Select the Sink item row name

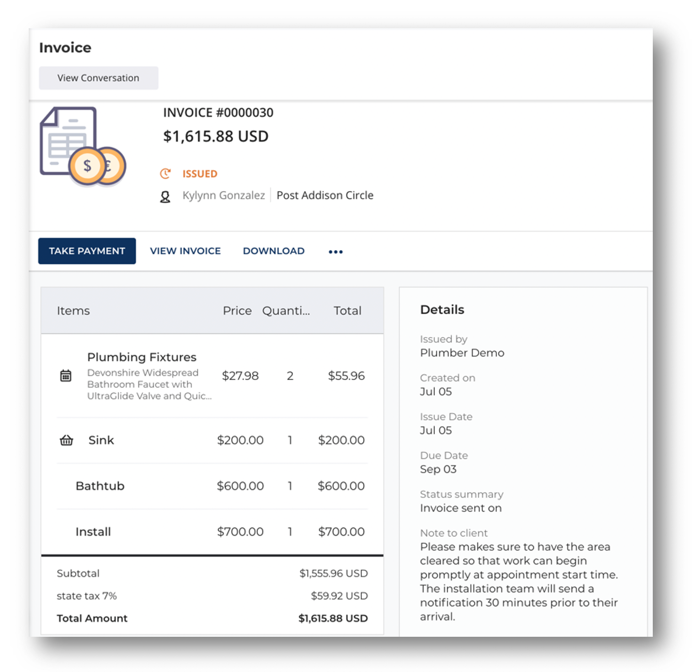(101, 440)
